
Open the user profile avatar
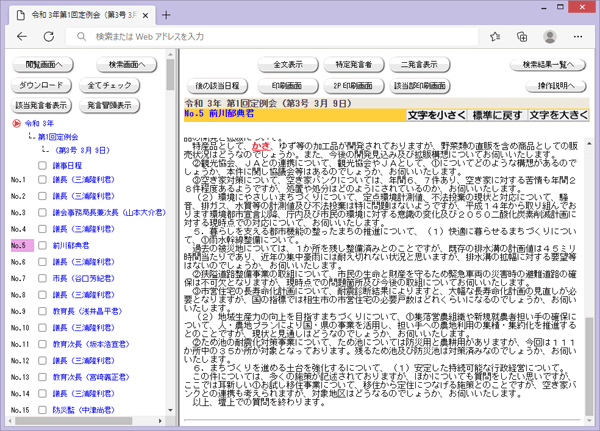[x=550, y=37]
